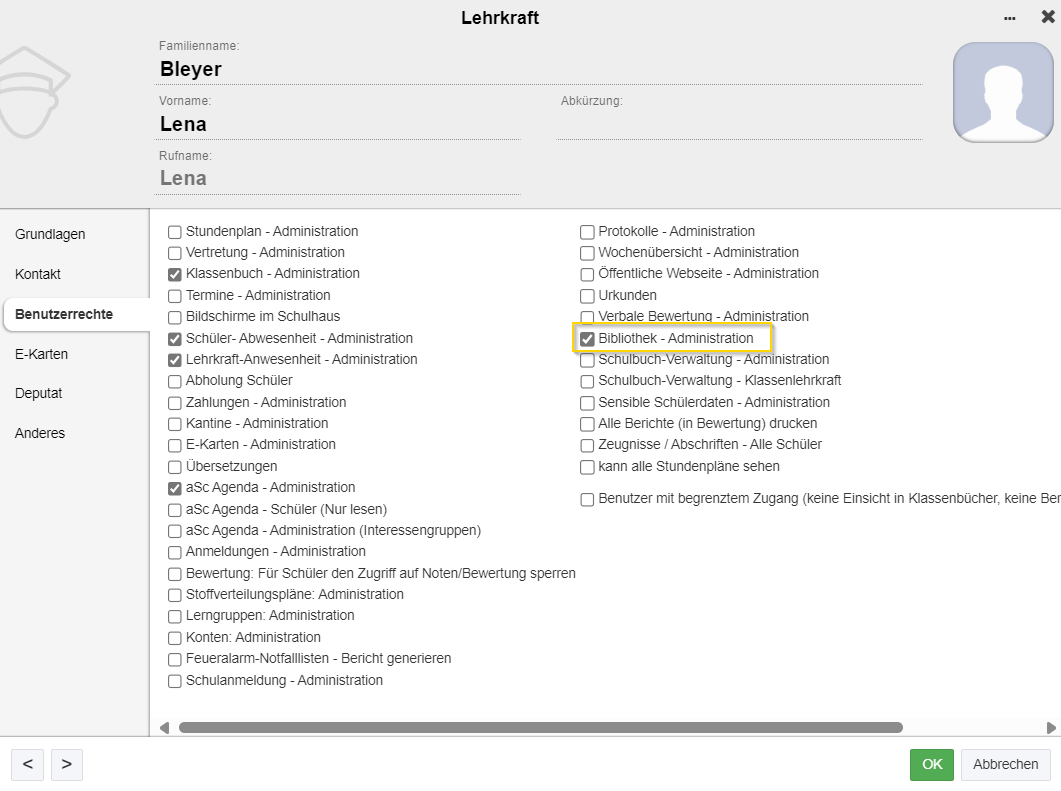Click the horizontal scrollbar thumb
The height and width of the screenshot is (791, 1061).
[541, 727]
